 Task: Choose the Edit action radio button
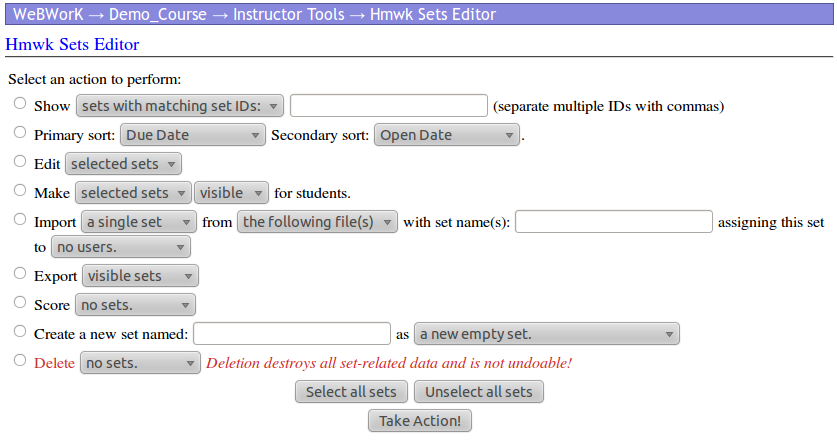(x=20, y=161)
